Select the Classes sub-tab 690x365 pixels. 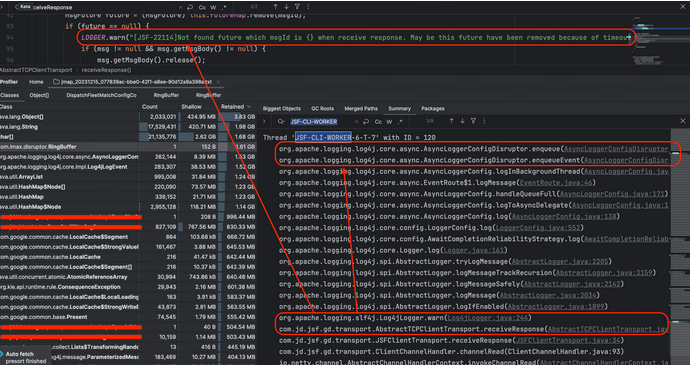tap(10, 95)
